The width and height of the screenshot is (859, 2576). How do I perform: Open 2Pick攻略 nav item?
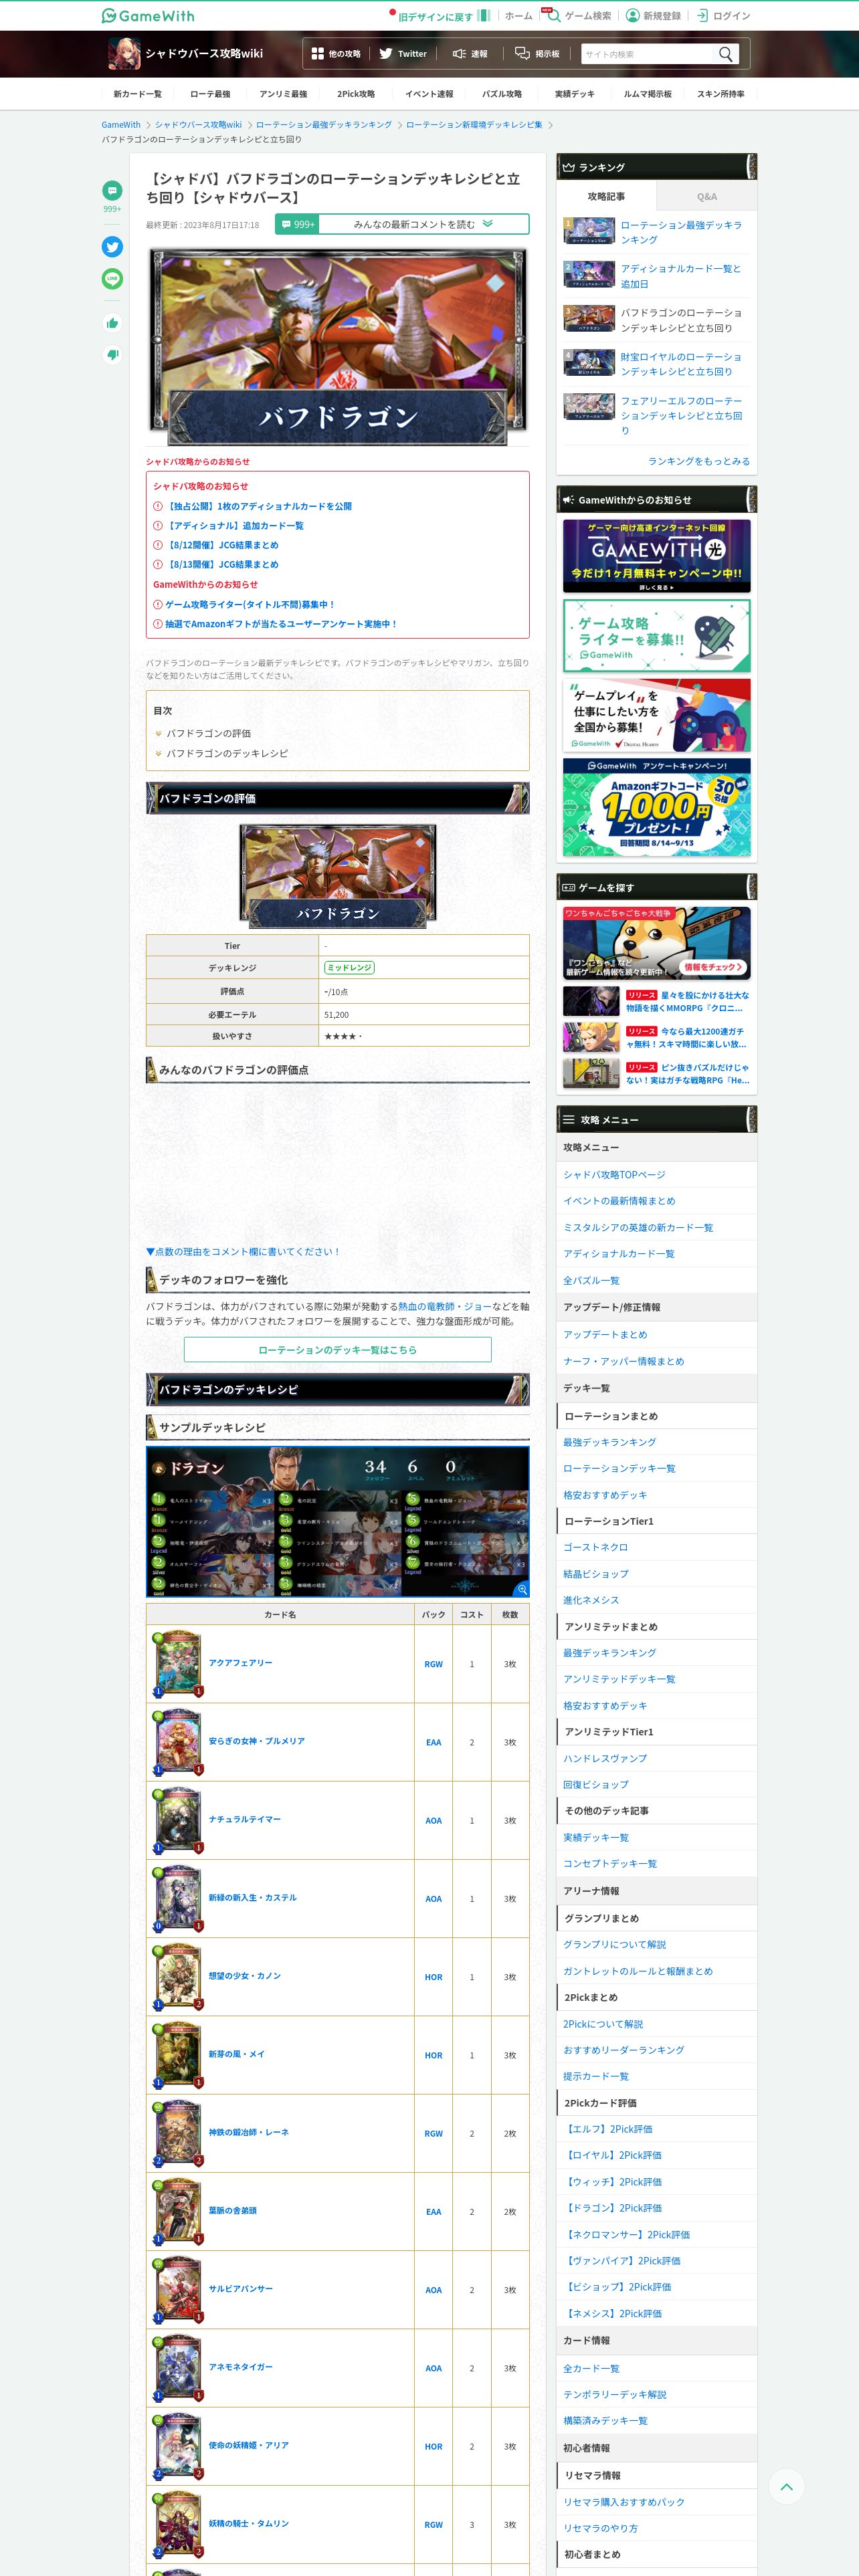tap(356, 94)
